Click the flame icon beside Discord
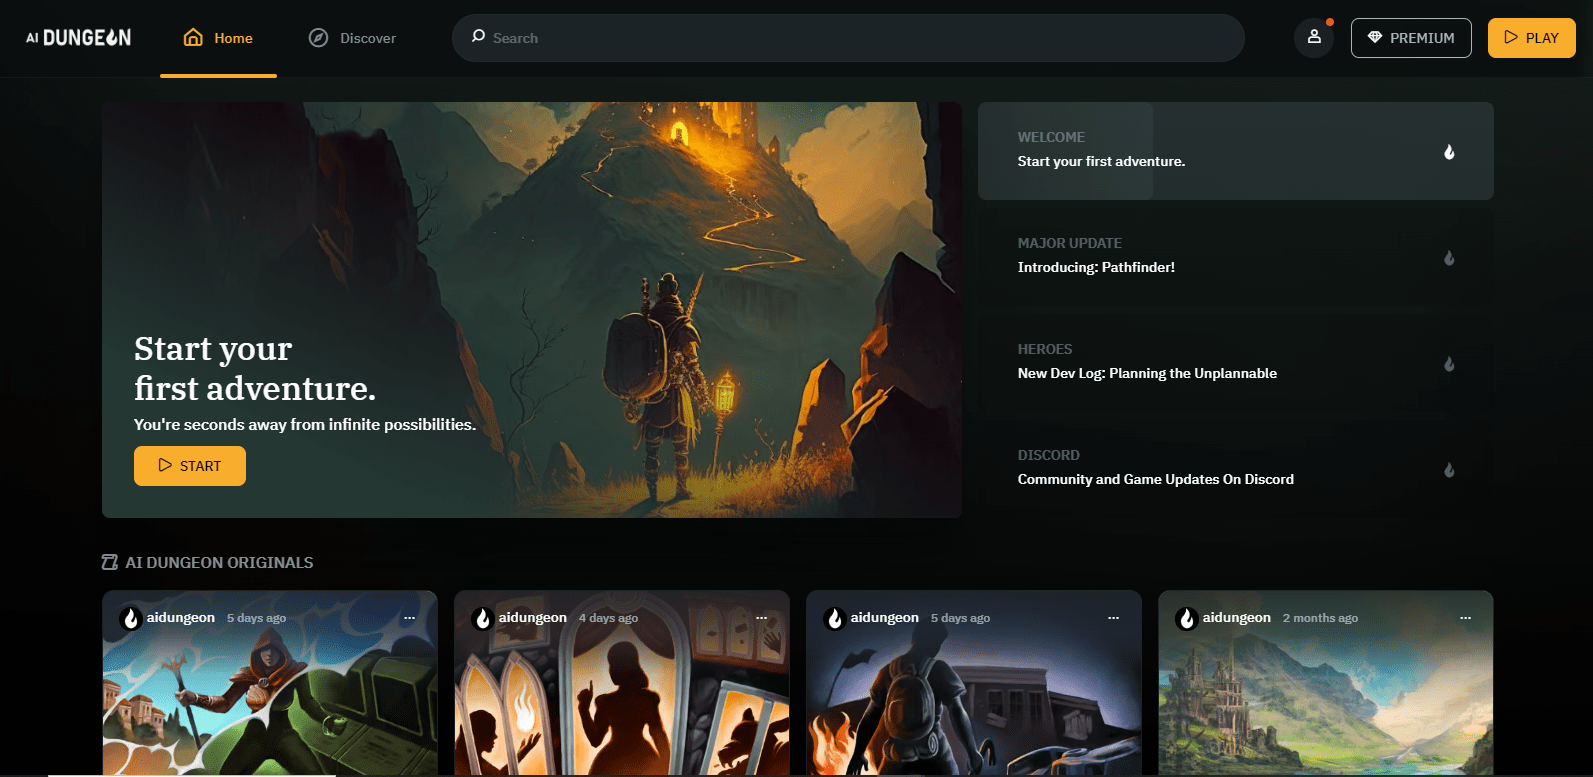Screen dimensions: 1593x777 1449,470
